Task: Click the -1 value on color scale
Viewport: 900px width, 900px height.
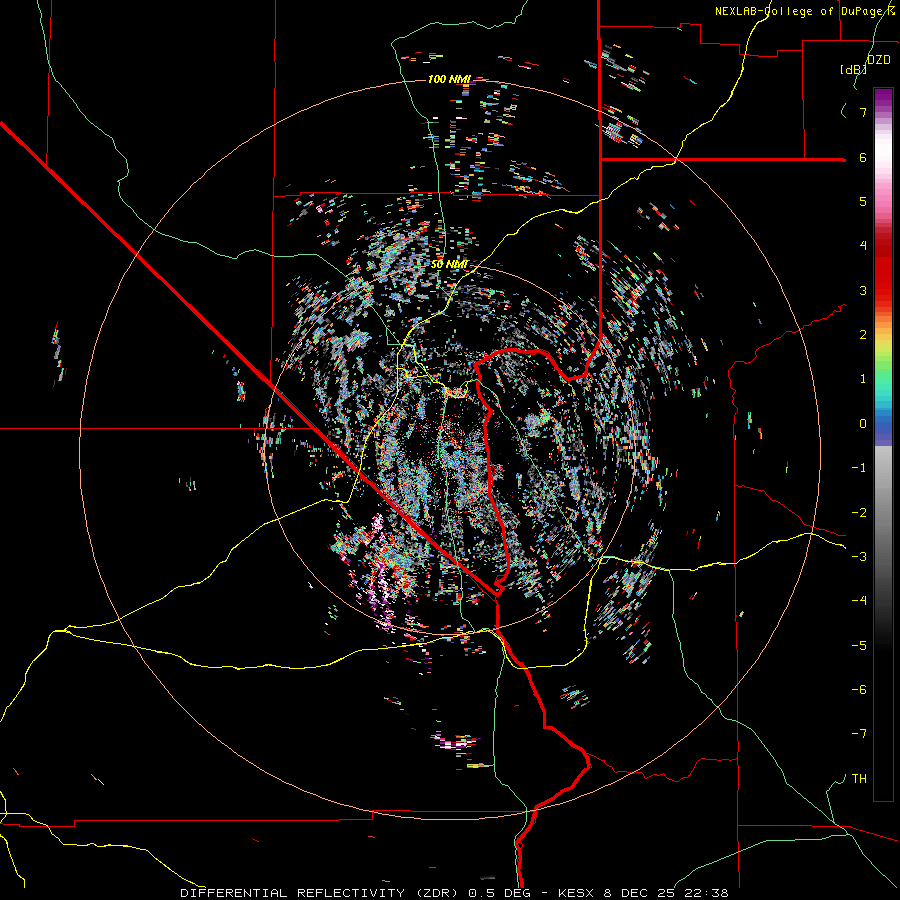Action: 859,468
